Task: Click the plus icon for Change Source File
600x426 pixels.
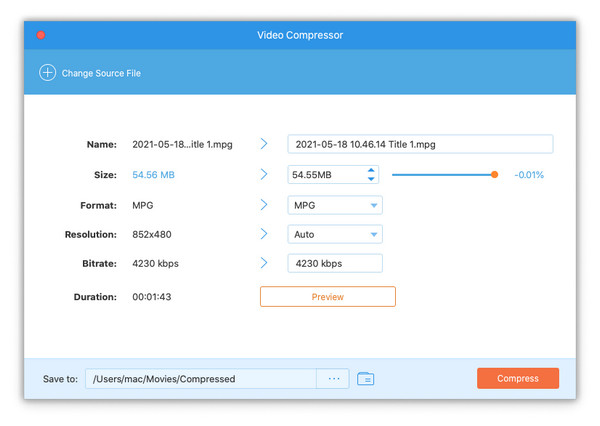Action: [47, 73]
